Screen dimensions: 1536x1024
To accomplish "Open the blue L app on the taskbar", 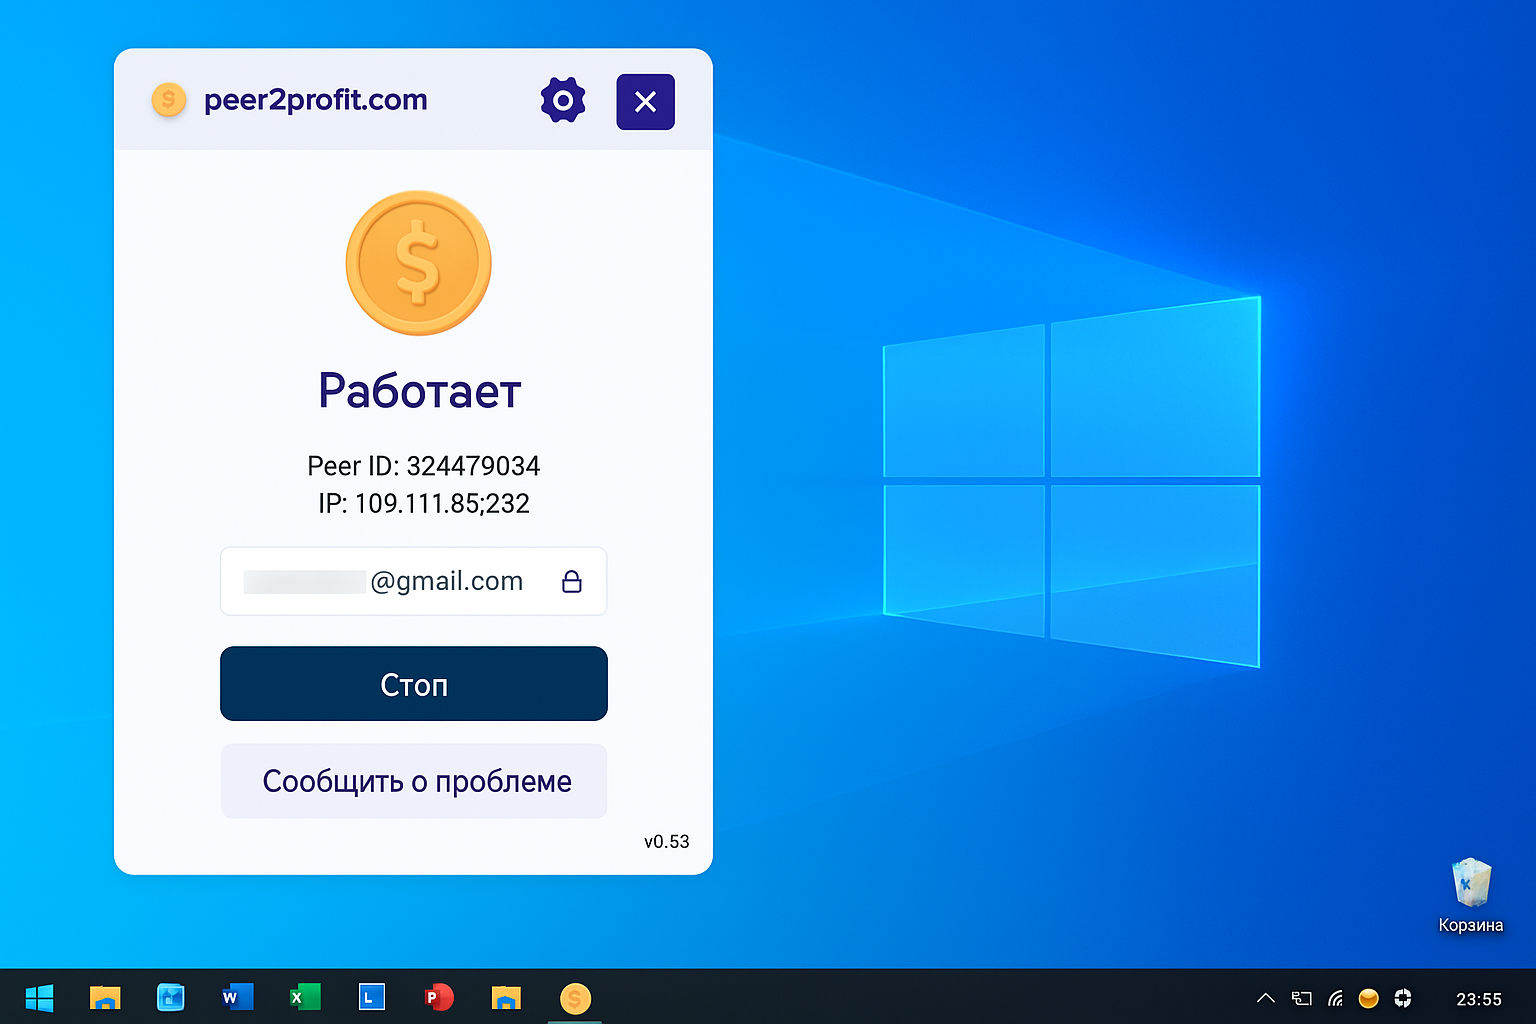I will (x=371, y=997).
